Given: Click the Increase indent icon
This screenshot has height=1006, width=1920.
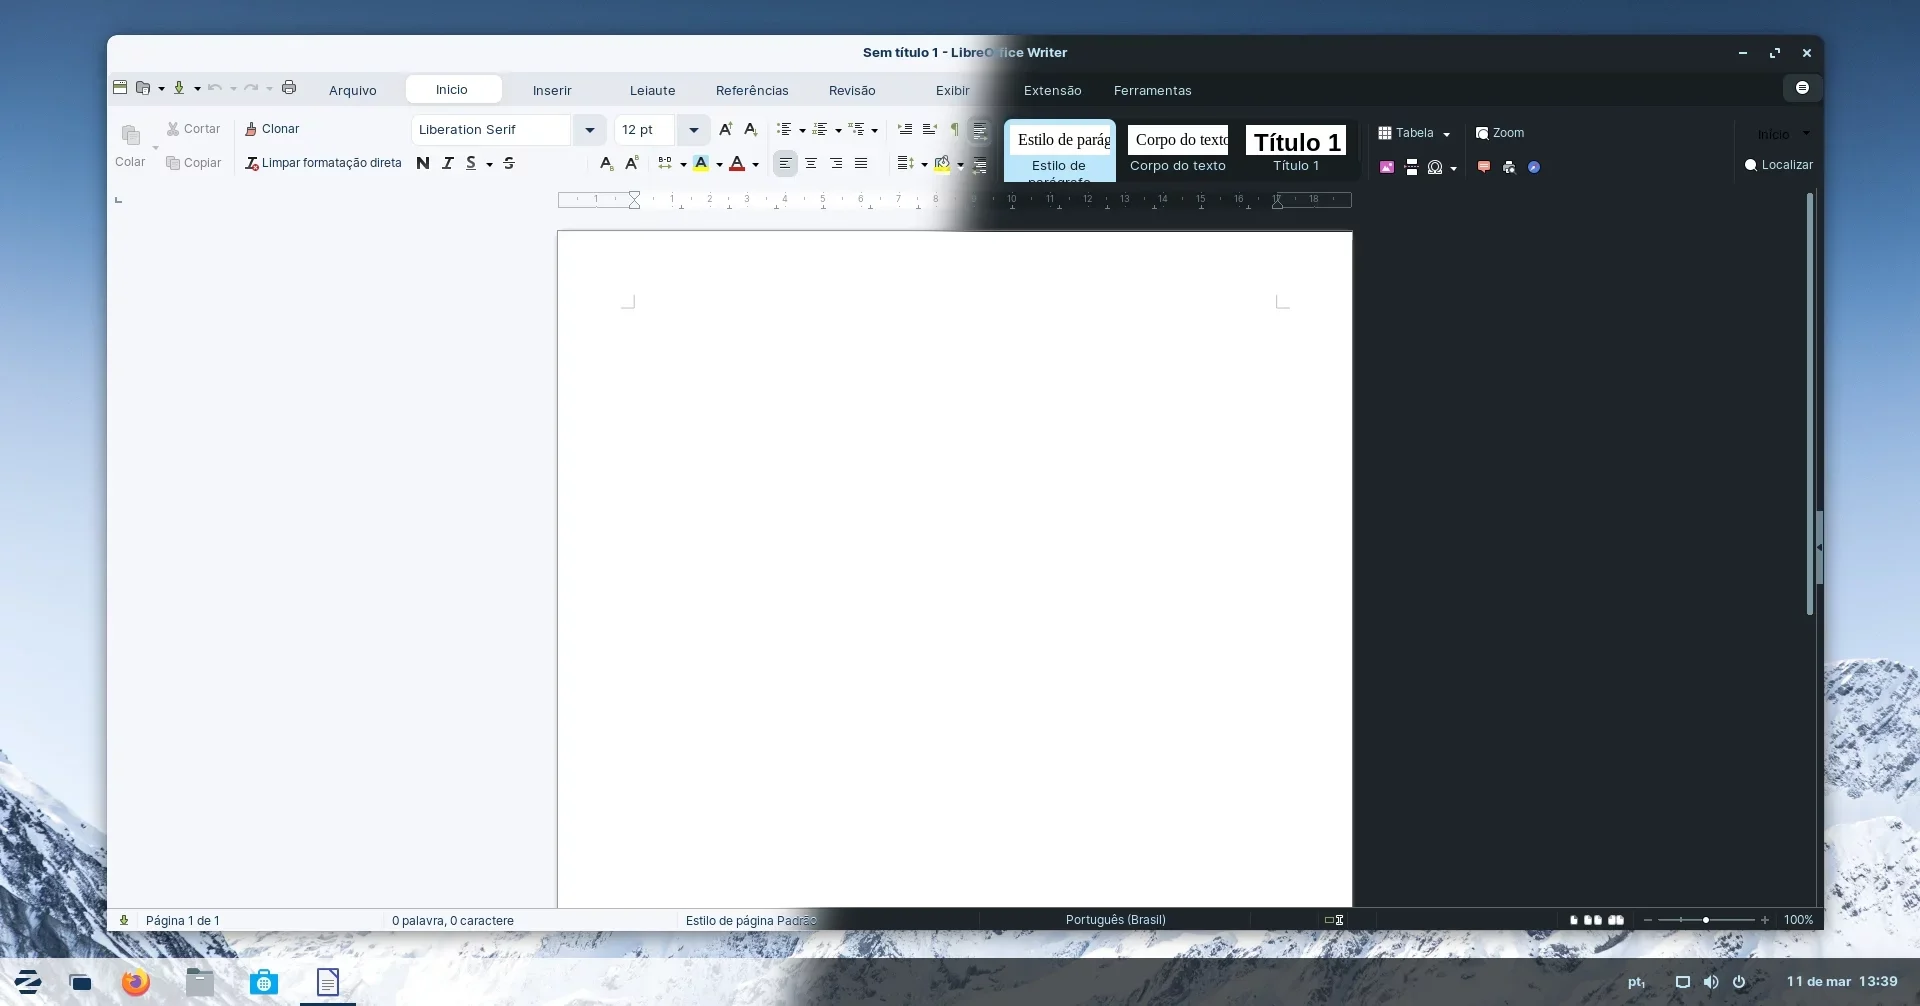Looking at the screenshot, I should pos(904,129).
